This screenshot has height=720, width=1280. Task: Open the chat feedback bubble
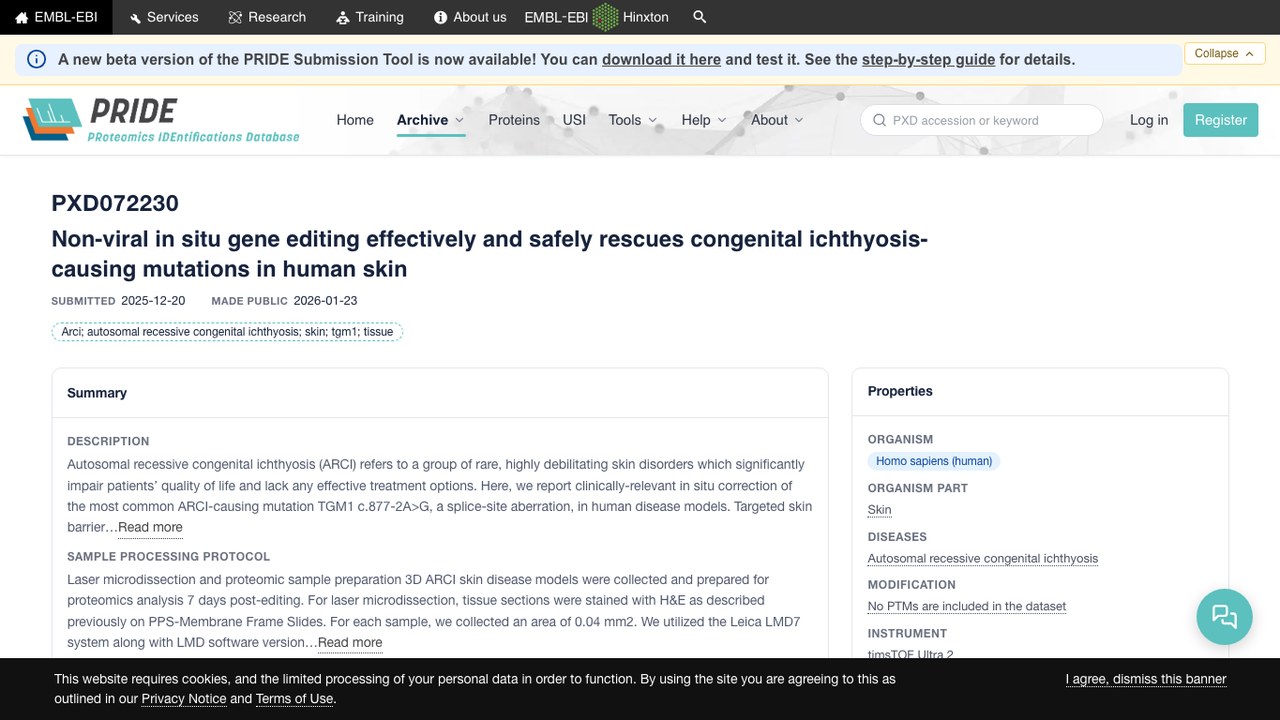pyautogui.click(x=1224, y=616)
